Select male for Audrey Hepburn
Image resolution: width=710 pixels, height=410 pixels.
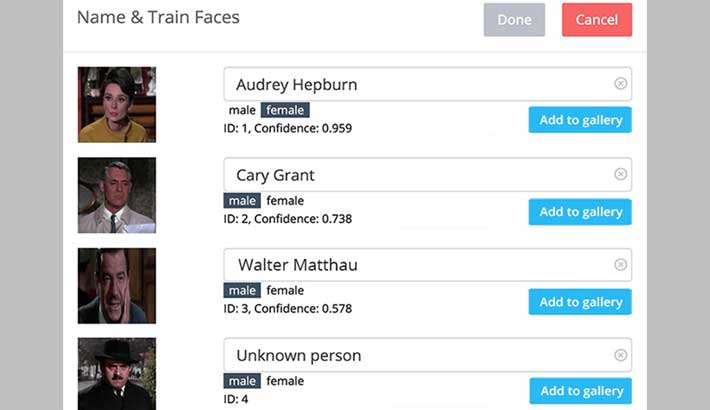point(242,110)
